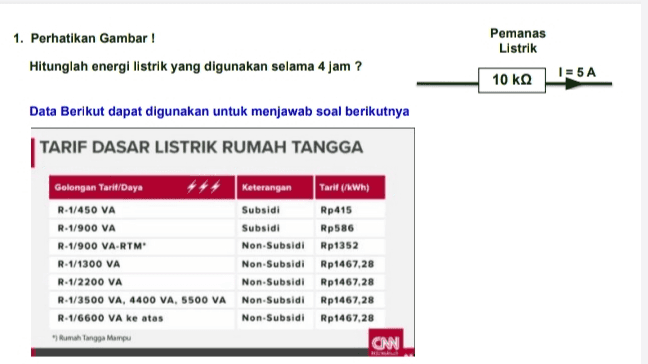Click the 'Pemanas Listrik' label
Image resolution: width=648 pixels, height=364 pixels.
pyautogui.click(x=518, y=40)
